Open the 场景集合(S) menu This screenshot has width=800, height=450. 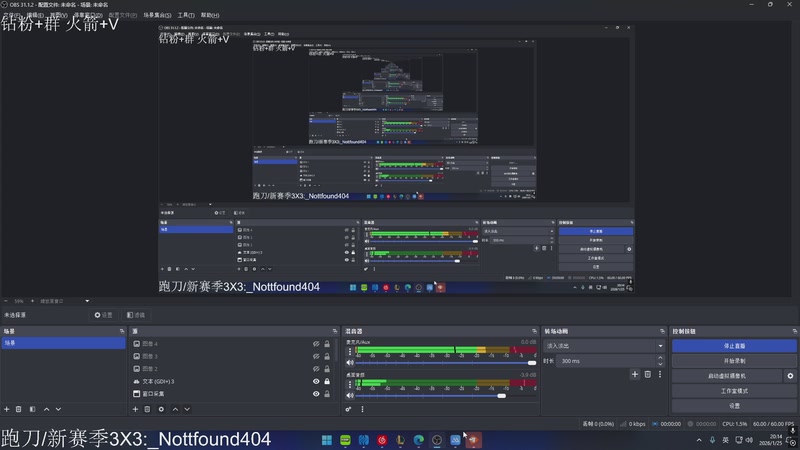tap(157, 15)
